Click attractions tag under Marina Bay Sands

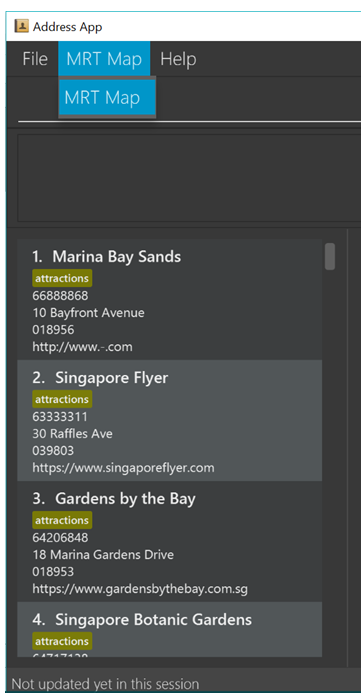(62, 278)
